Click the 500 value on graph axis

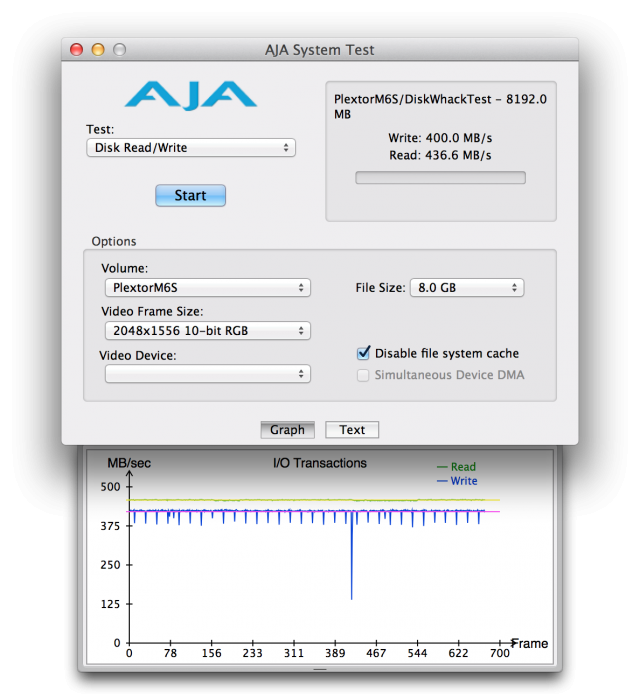111,487
